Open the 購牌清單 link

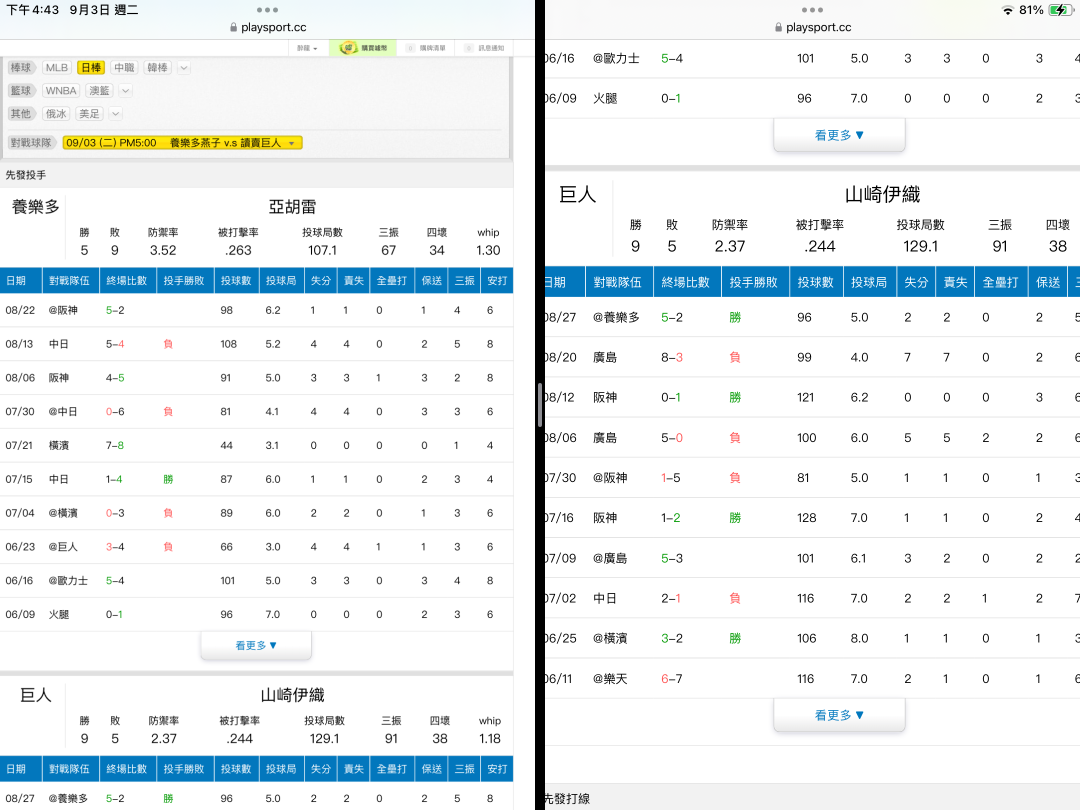click(x=428, y=48)
